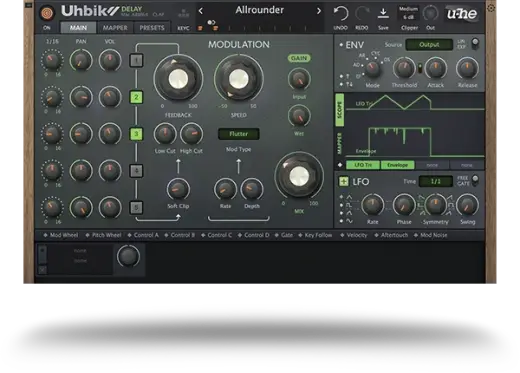Viewport: 520px width, 373px height.
Task: Click the Control C modulation source label
Action: (219, 235)
